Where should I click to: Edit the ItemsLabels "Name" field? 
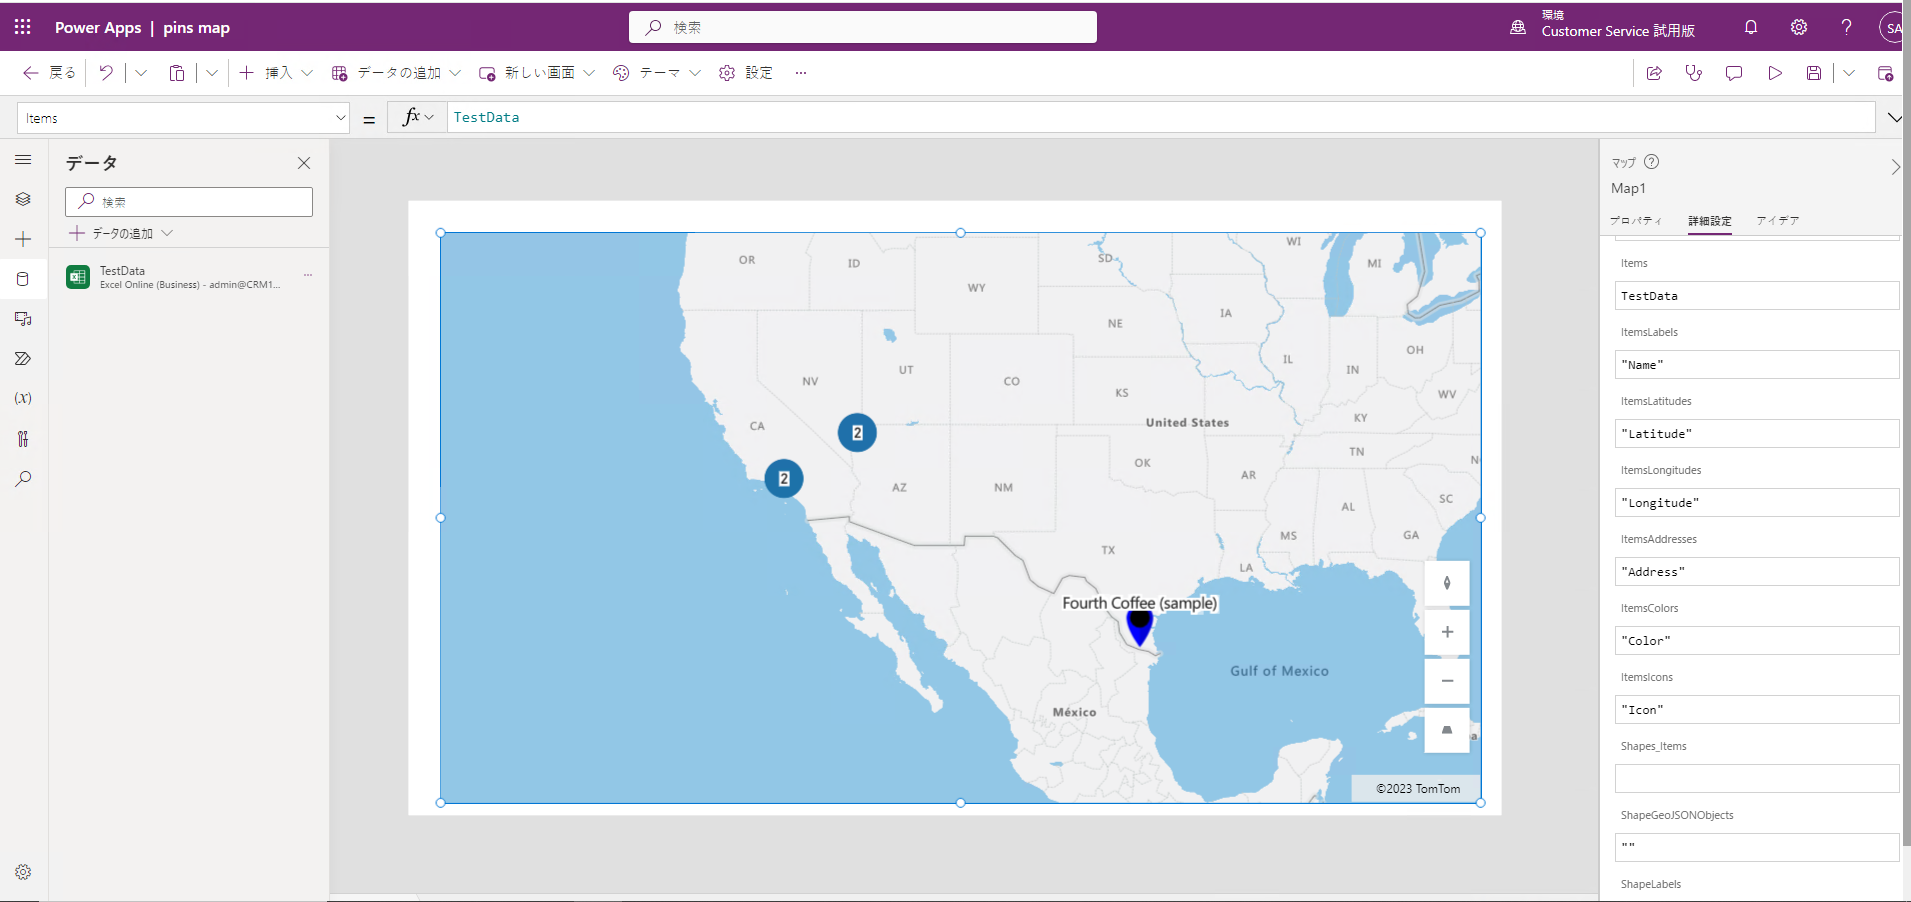(1757, 365)
